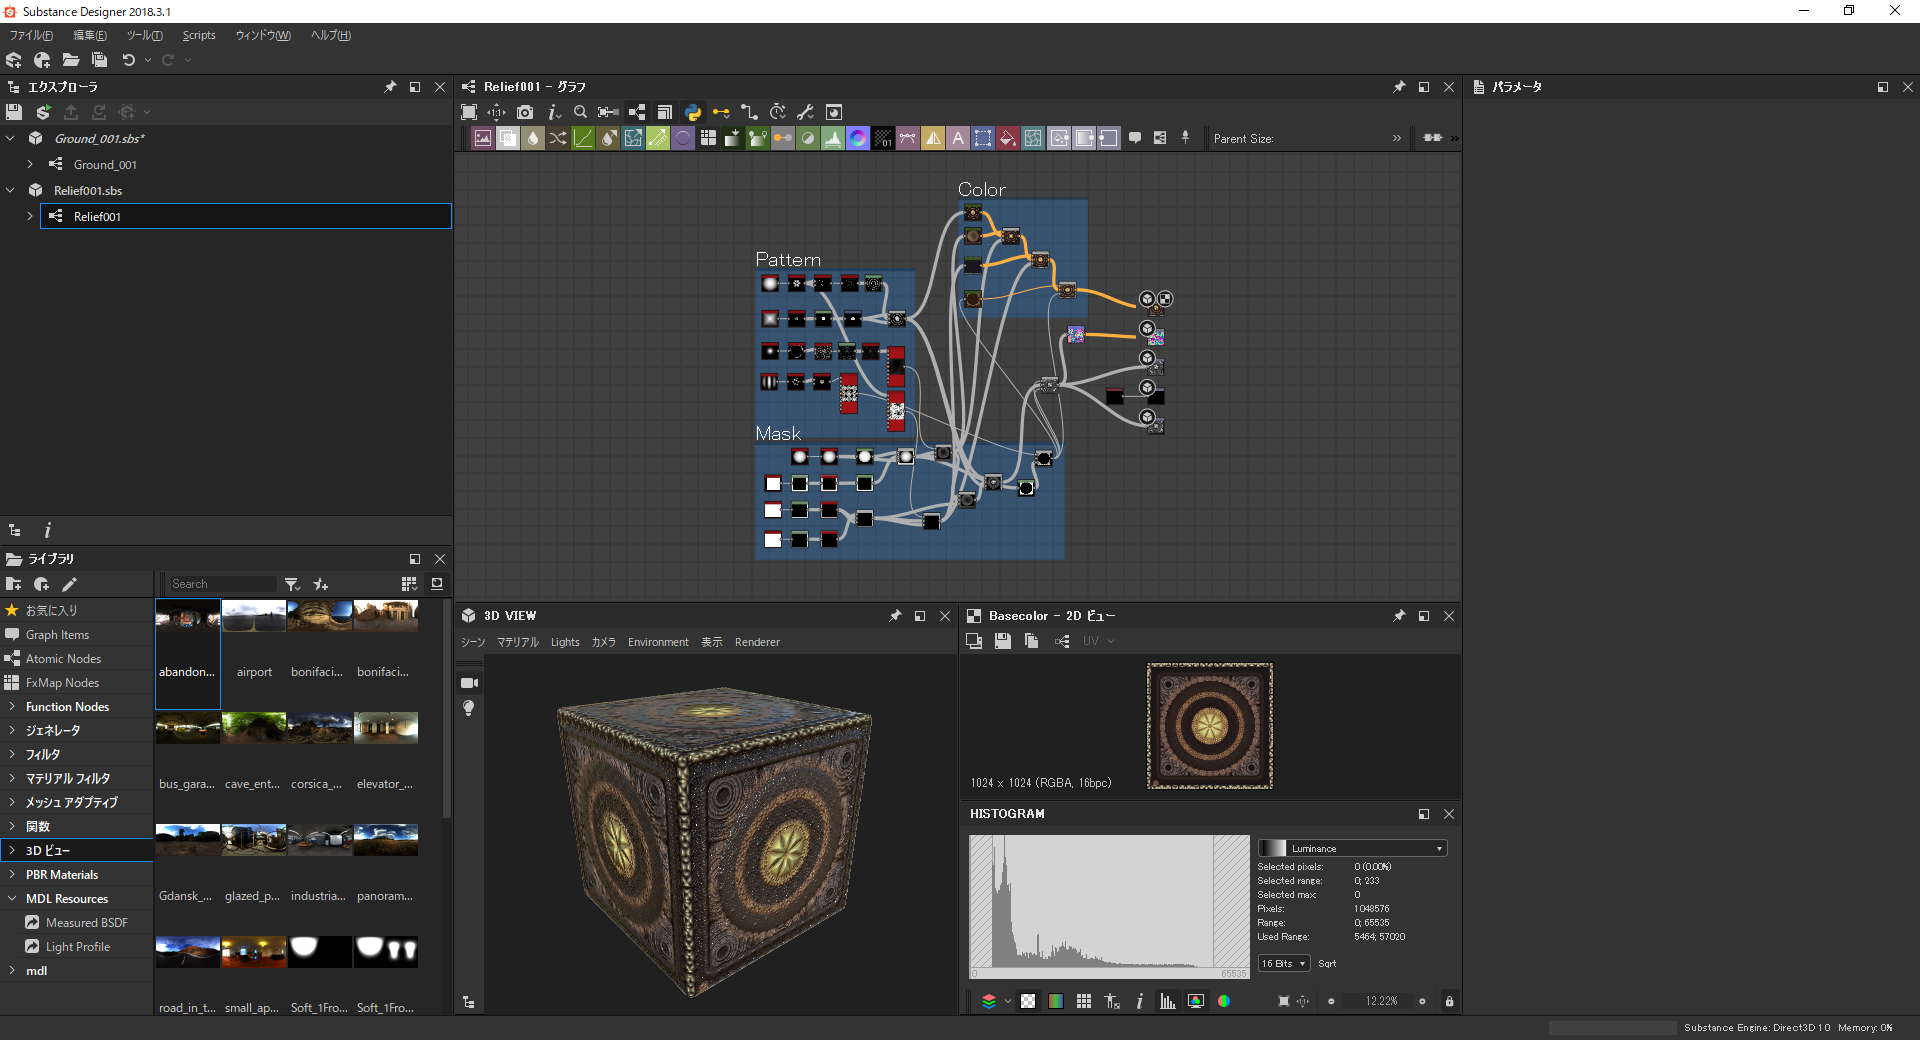Click the library Search field
The height and width of the screenshot is (1040, 1920).
click(222, 584)
